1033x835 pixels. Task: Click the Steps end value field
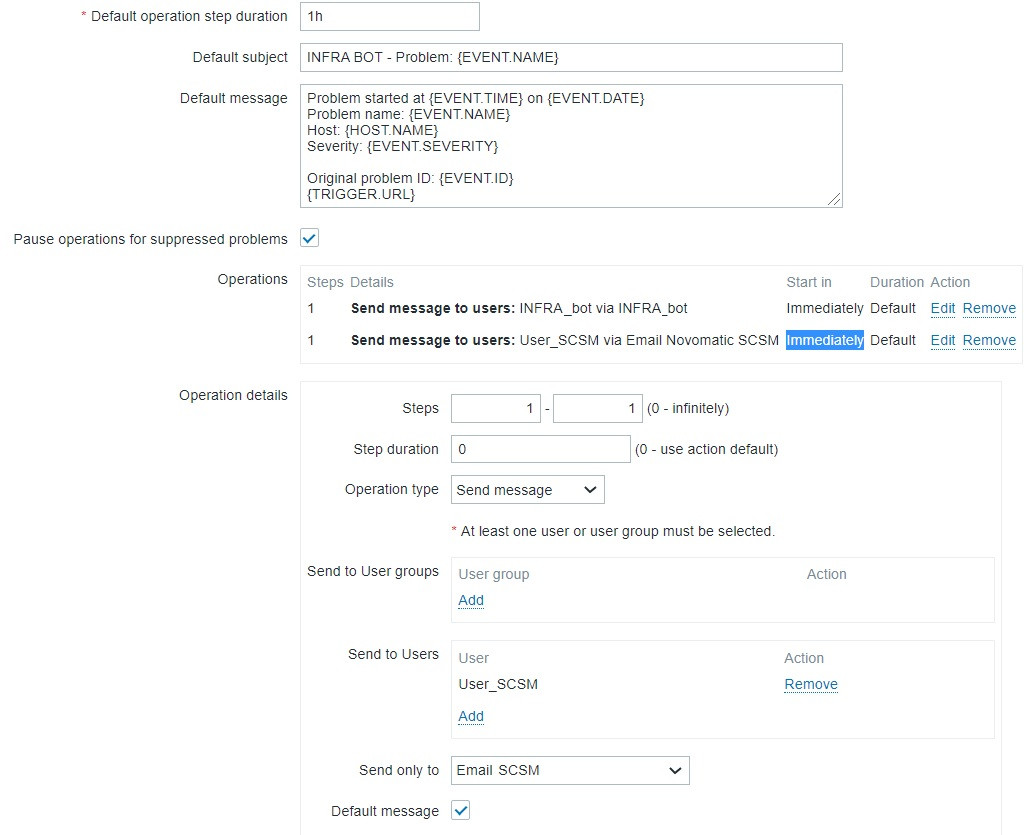click(x=598, y=408)
